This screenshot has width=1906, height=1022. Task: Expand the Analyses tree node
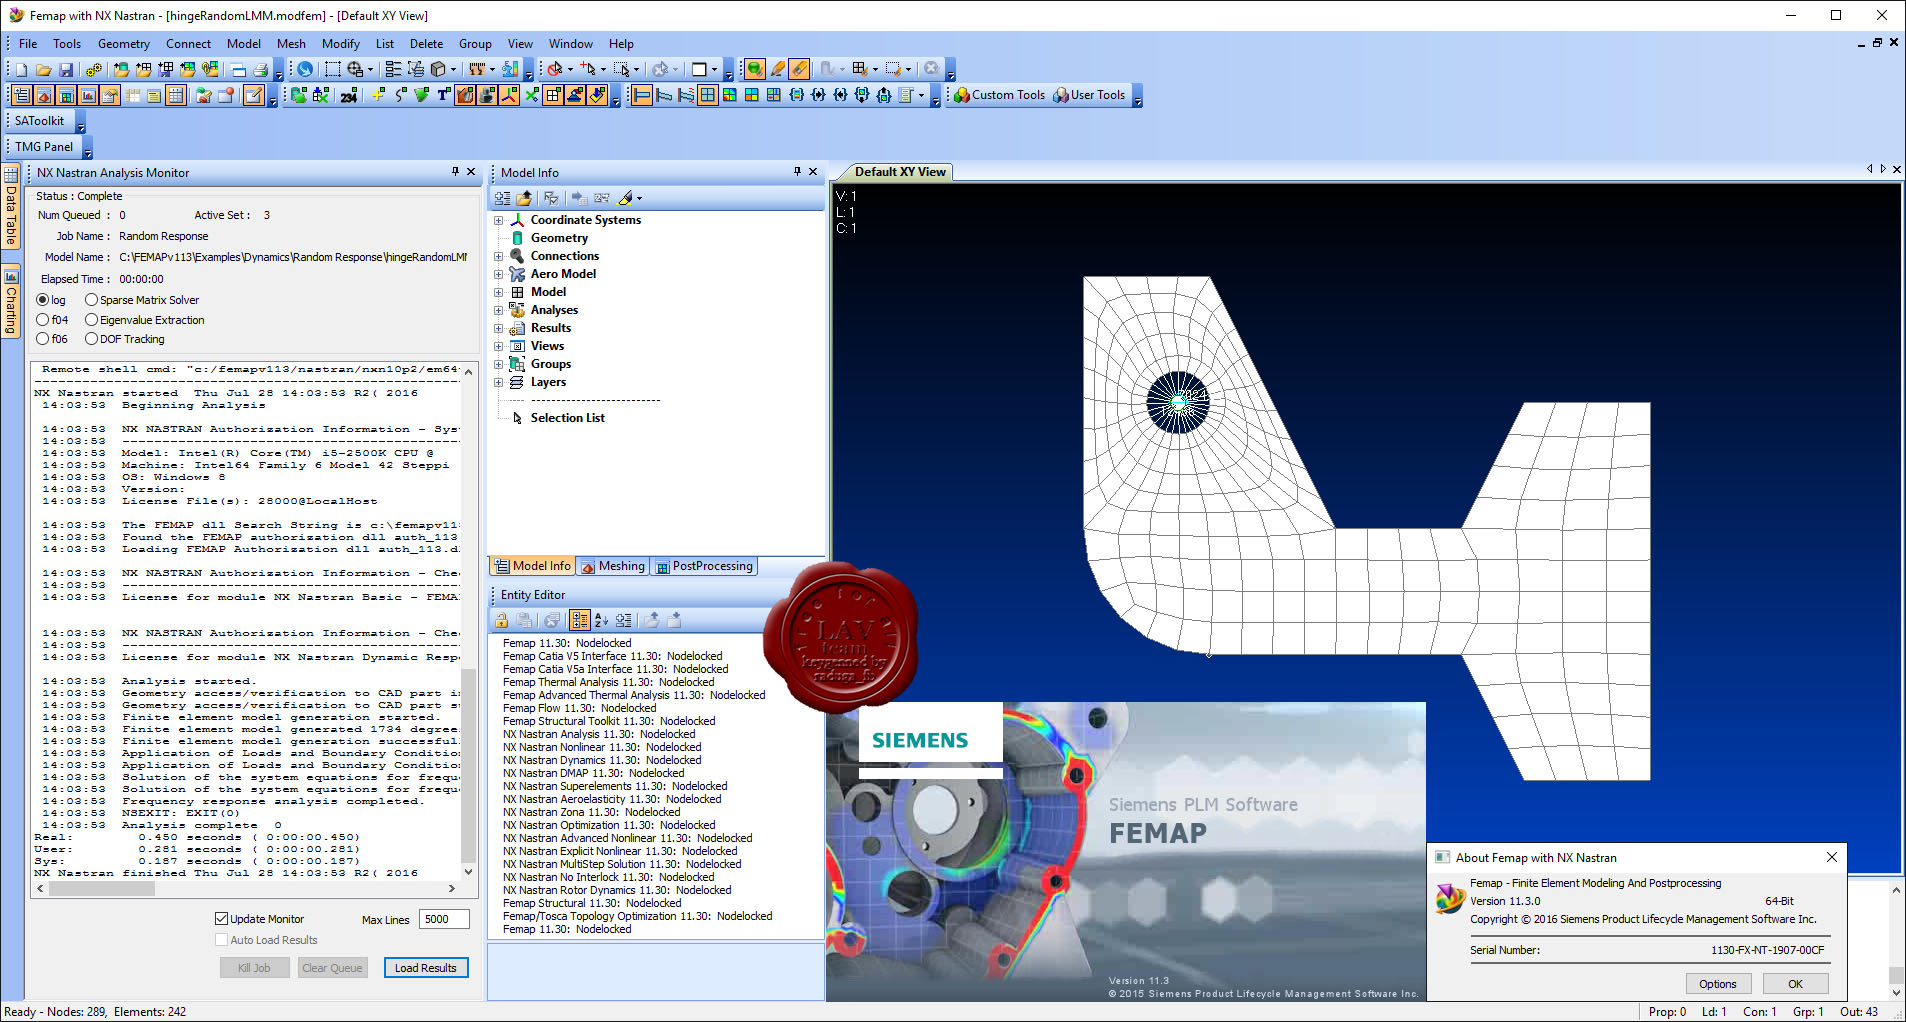point(498,310)
